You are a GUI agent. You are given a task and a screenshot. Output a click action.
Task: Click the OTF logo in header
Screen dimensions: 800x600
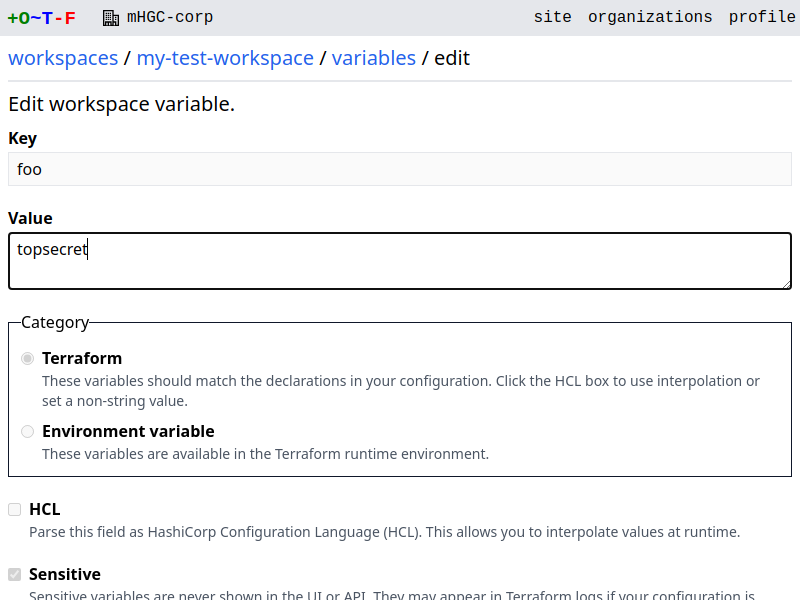click(x=41, y=17)
